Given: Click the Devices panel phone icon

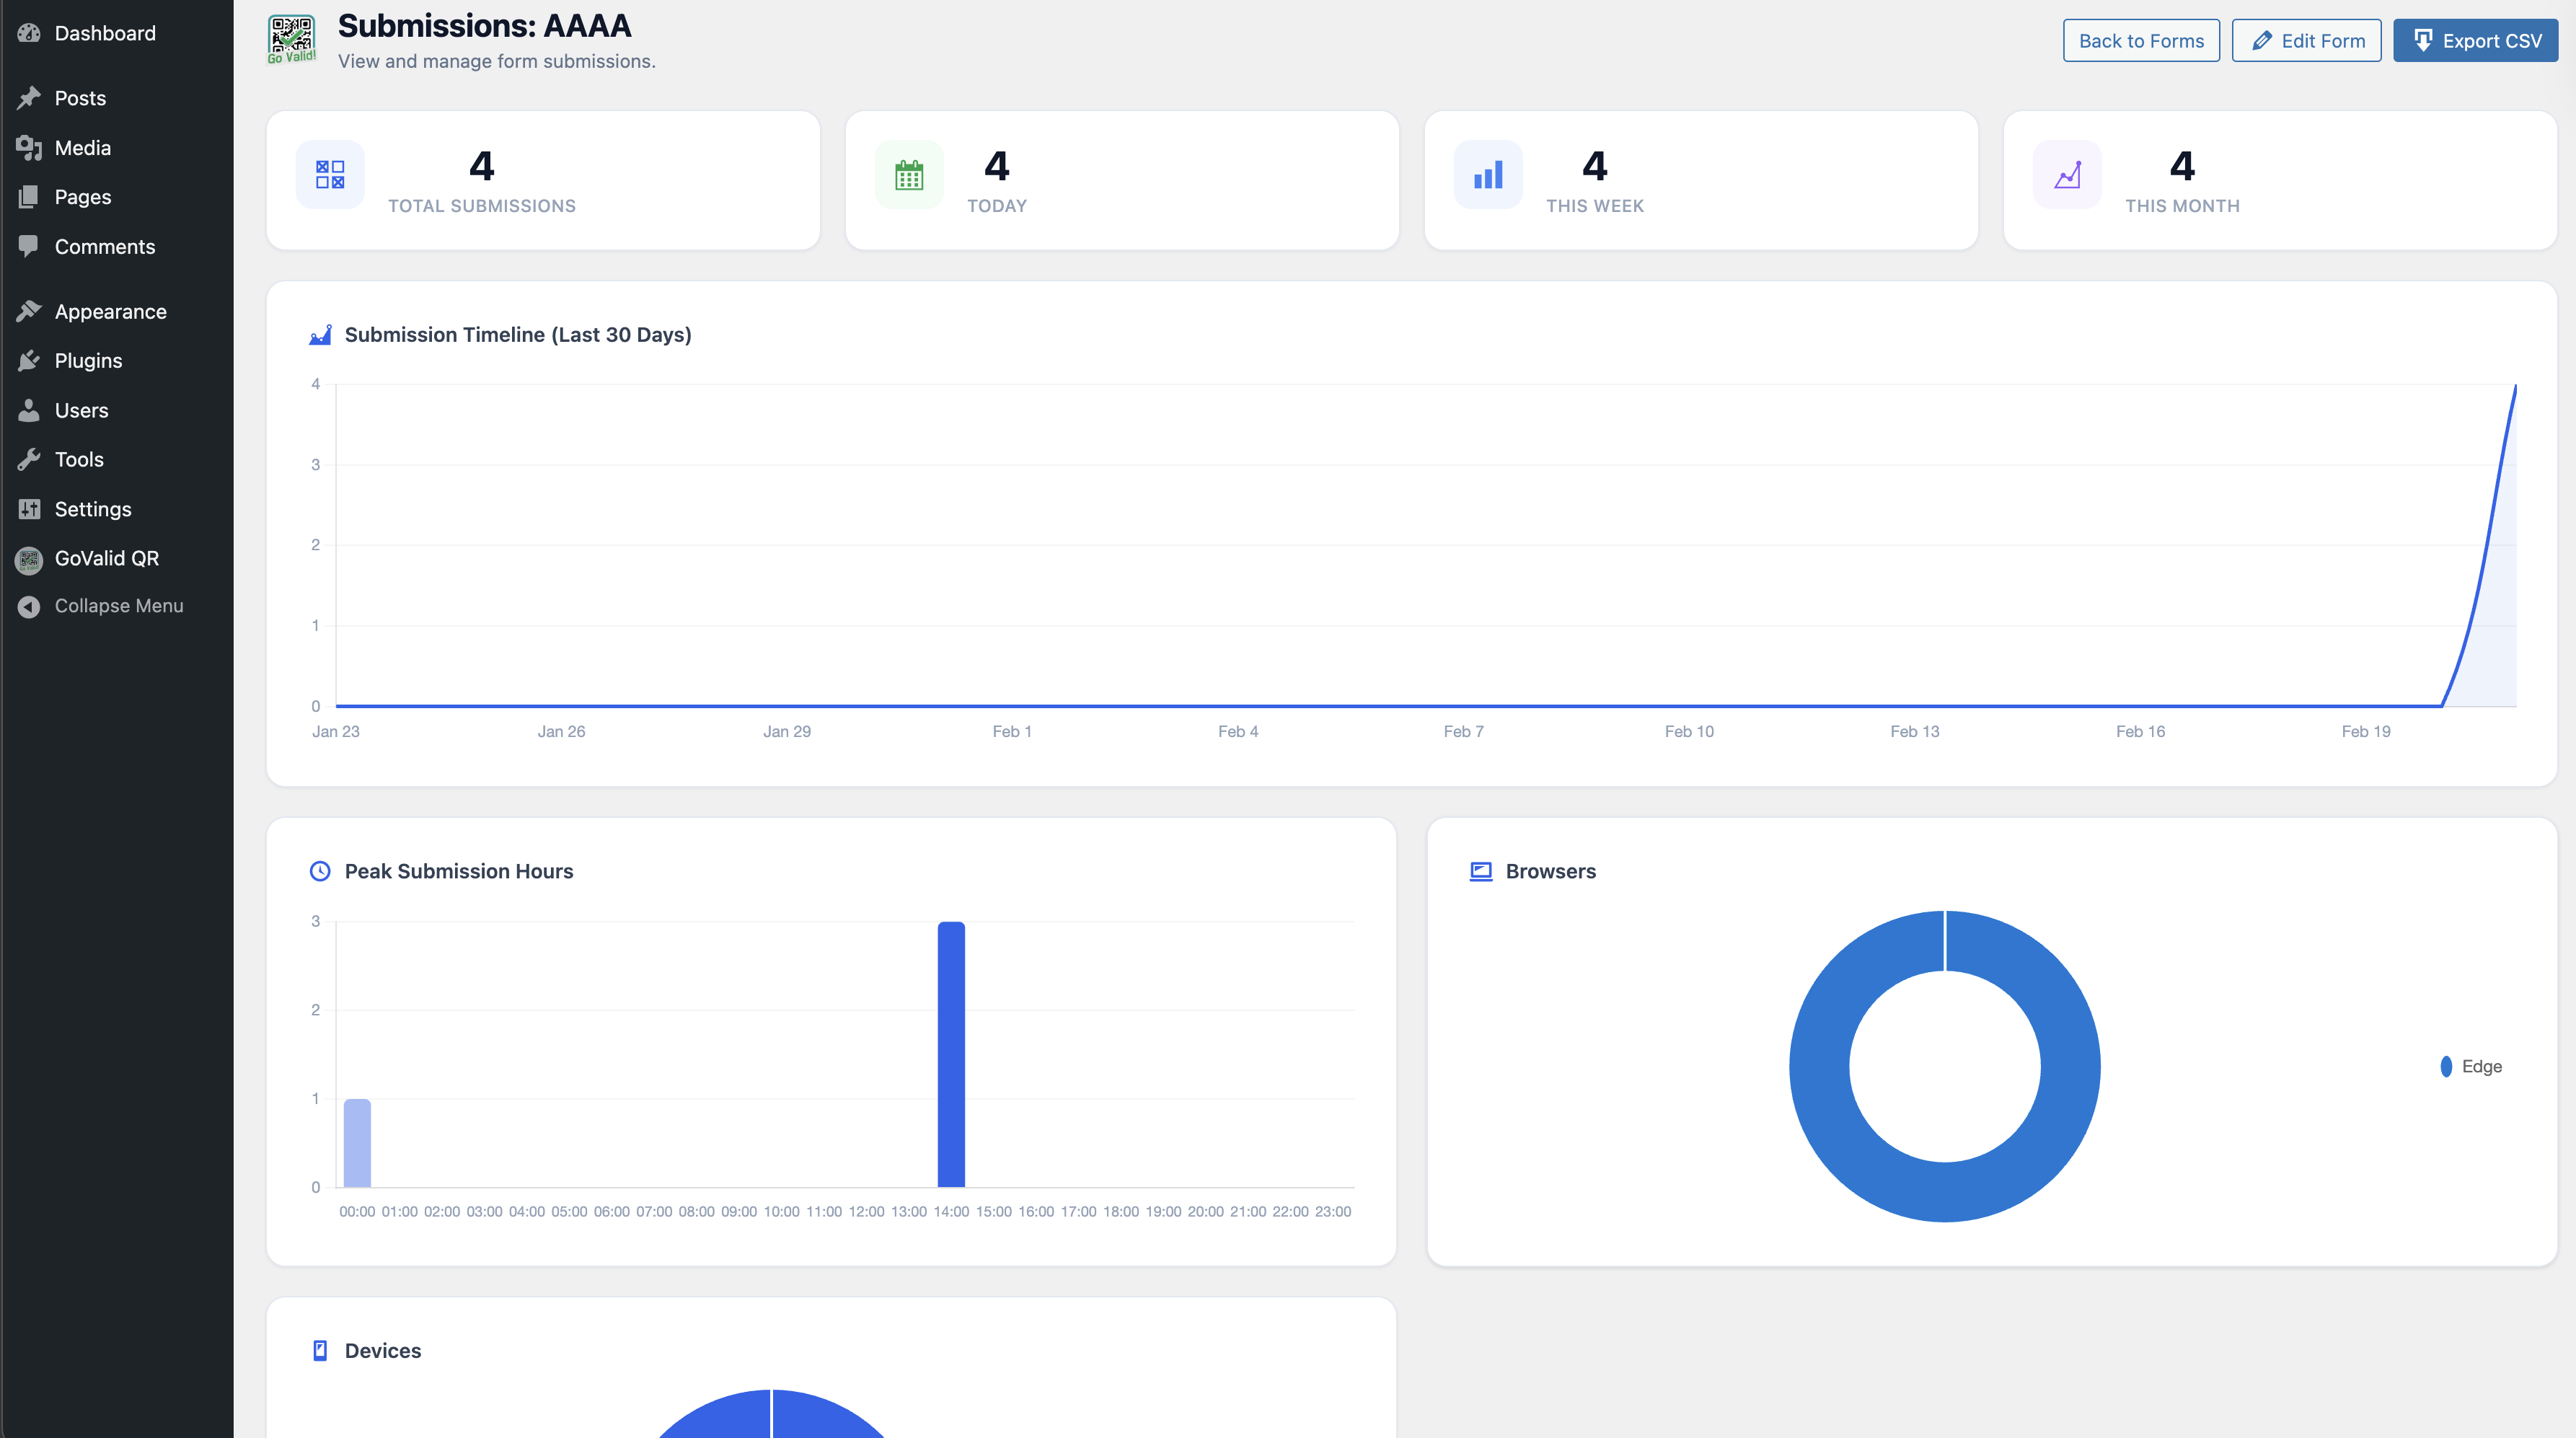Looking at the screenshot, I should click(x=320, y=1350).
